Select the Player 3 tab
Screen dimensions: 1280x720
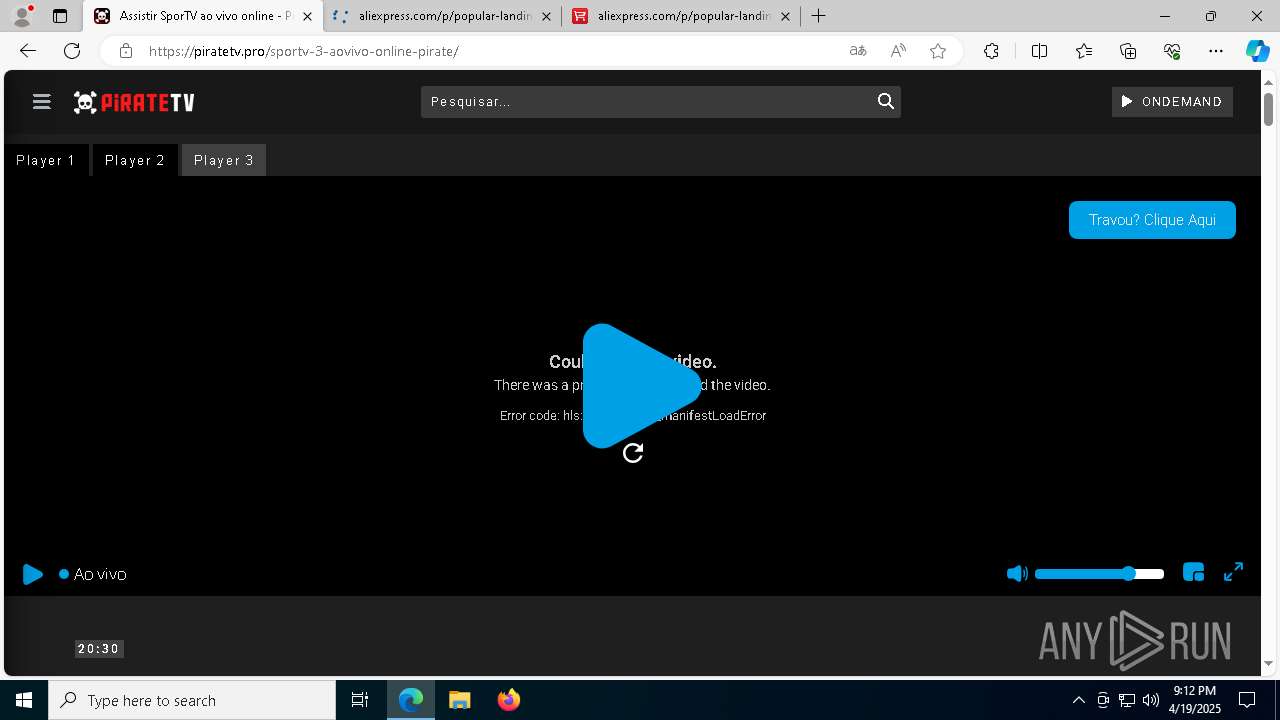[224, 160]
